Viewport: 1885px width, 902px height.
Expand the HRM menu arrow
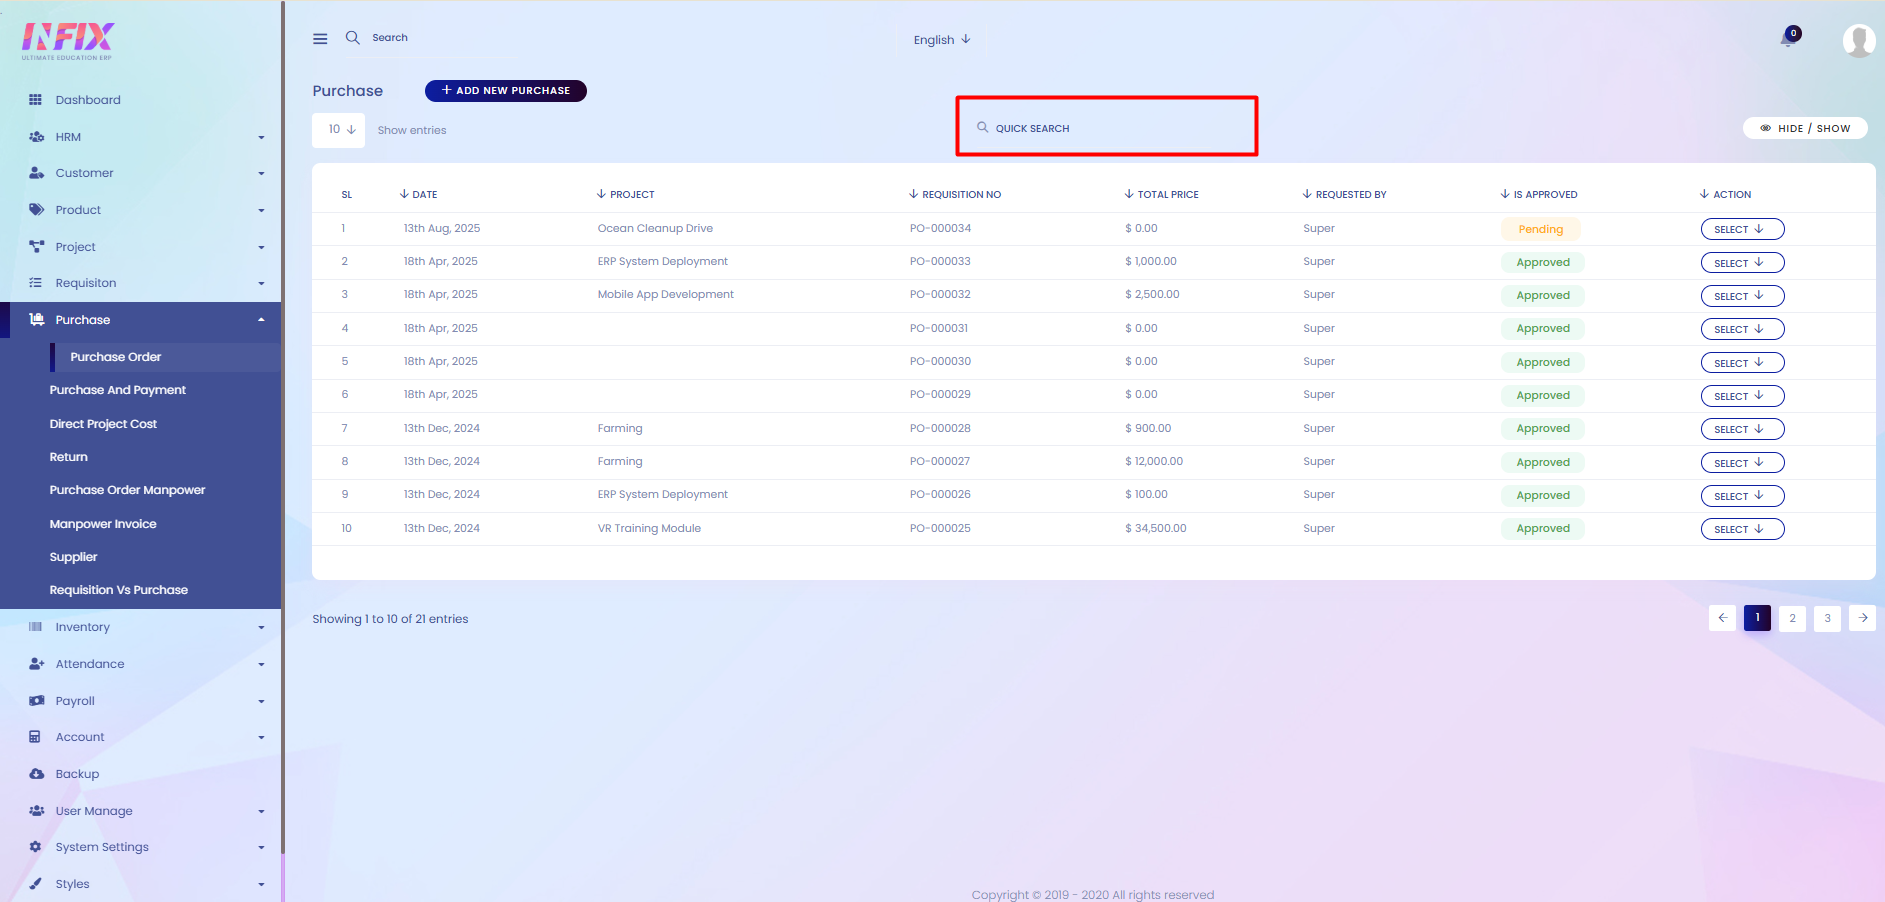pos(261,137)
